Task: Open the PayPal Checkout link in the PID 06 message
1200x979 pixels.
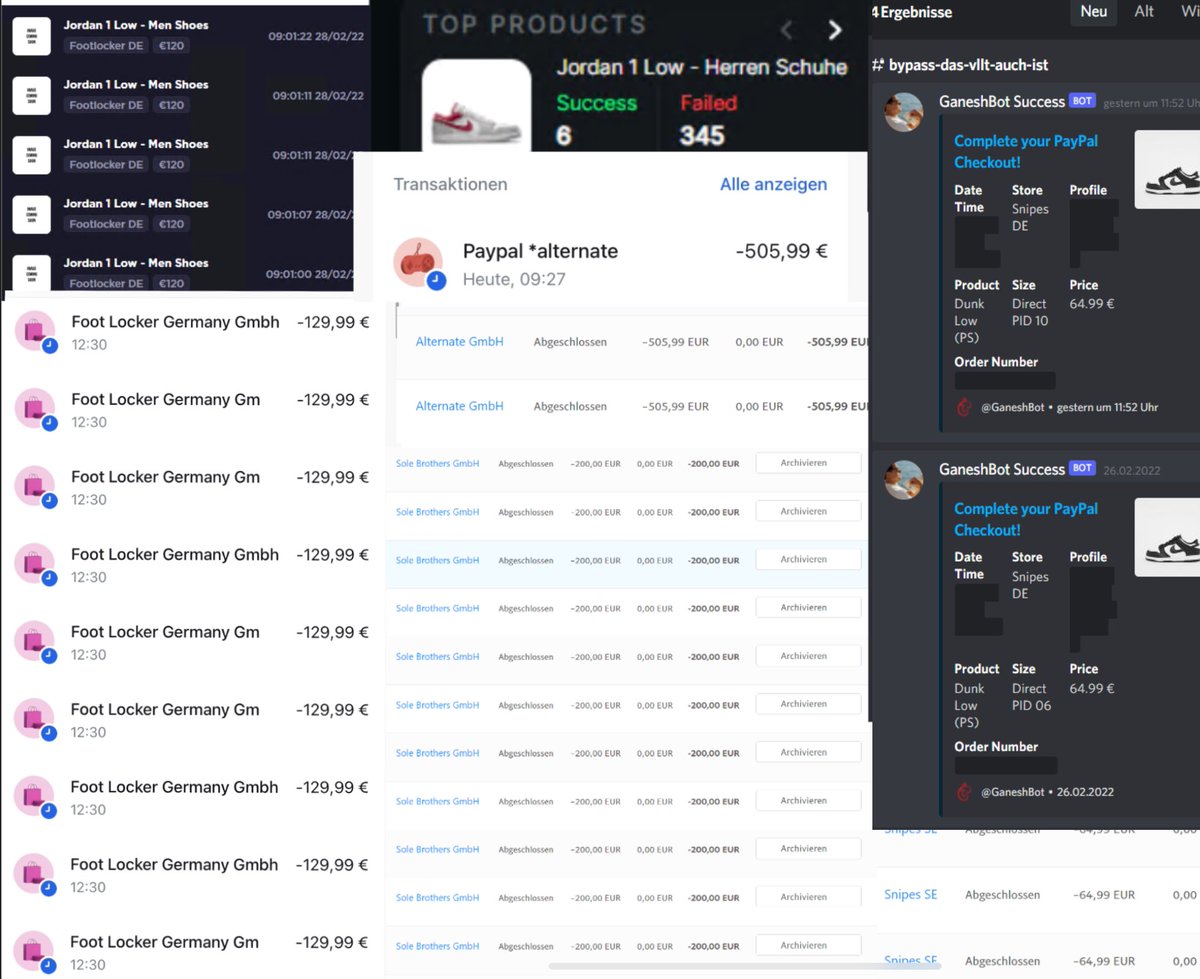Action: [1026, 519]
